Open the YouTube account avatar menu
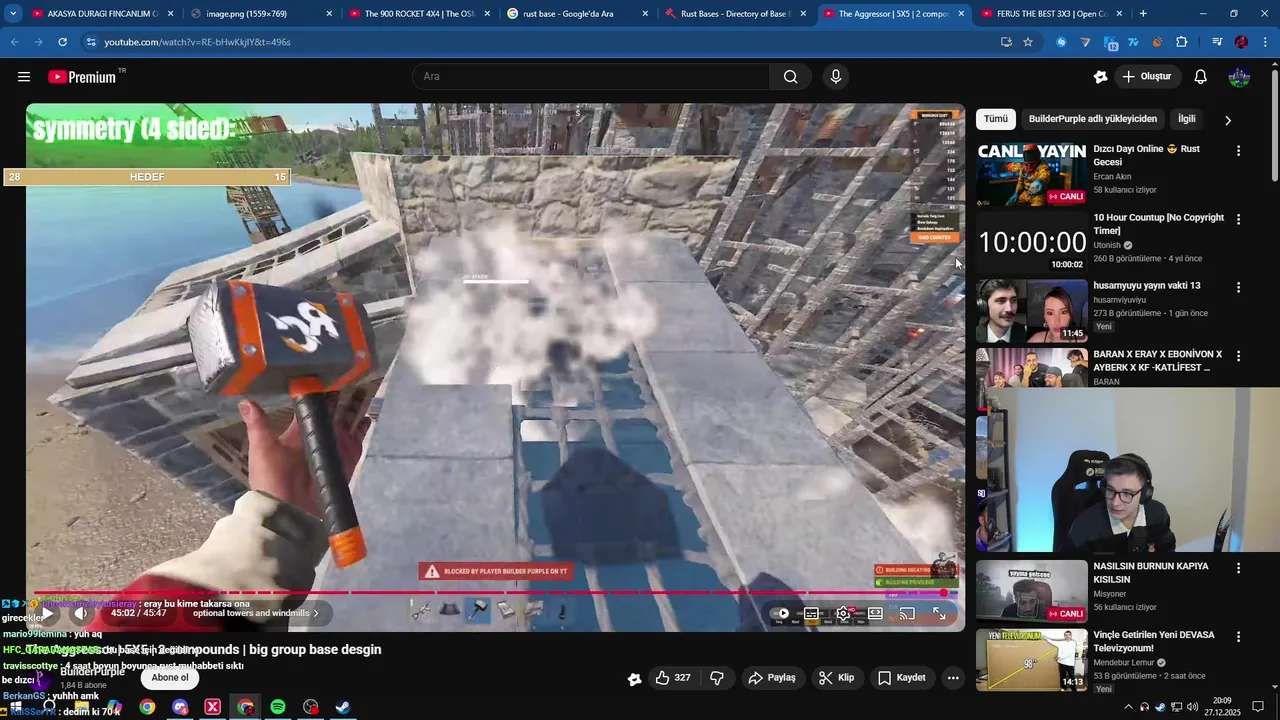The height and width of the screenshot is (720, 1280). point(1239,77)
